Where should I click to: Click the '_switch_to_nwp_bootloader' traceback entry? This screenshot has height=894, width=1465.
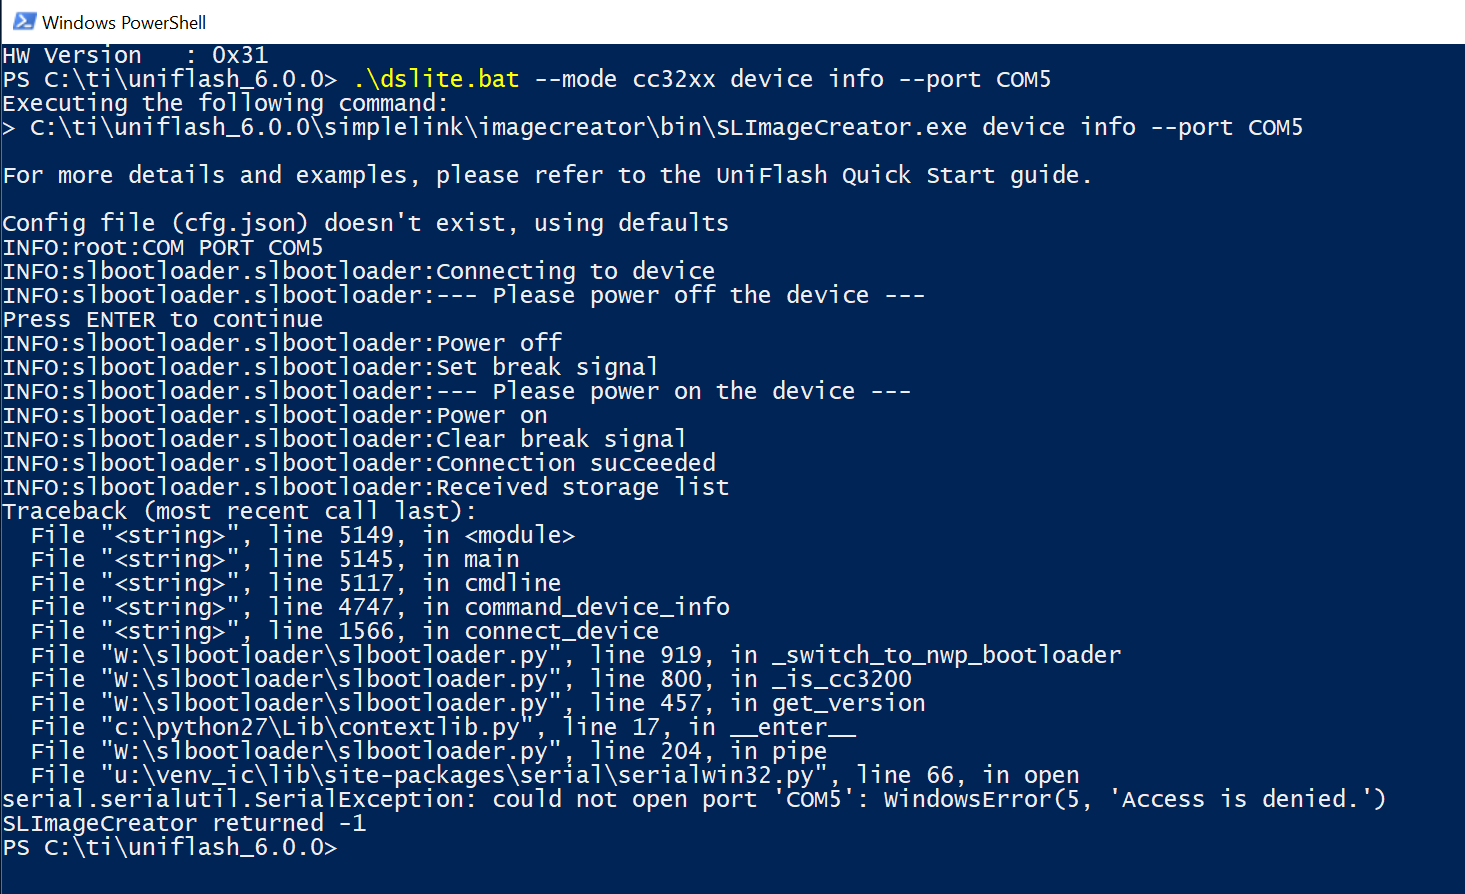point(576,655)
